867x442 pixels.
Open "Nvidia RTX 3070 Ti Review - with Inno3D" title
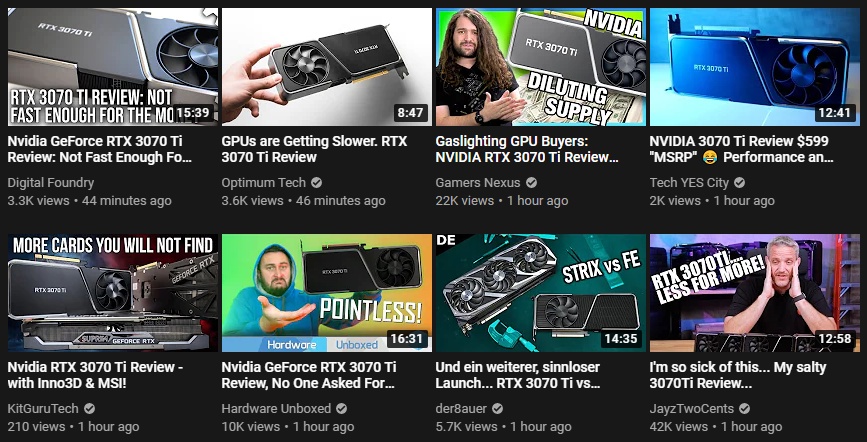[95, 375]
